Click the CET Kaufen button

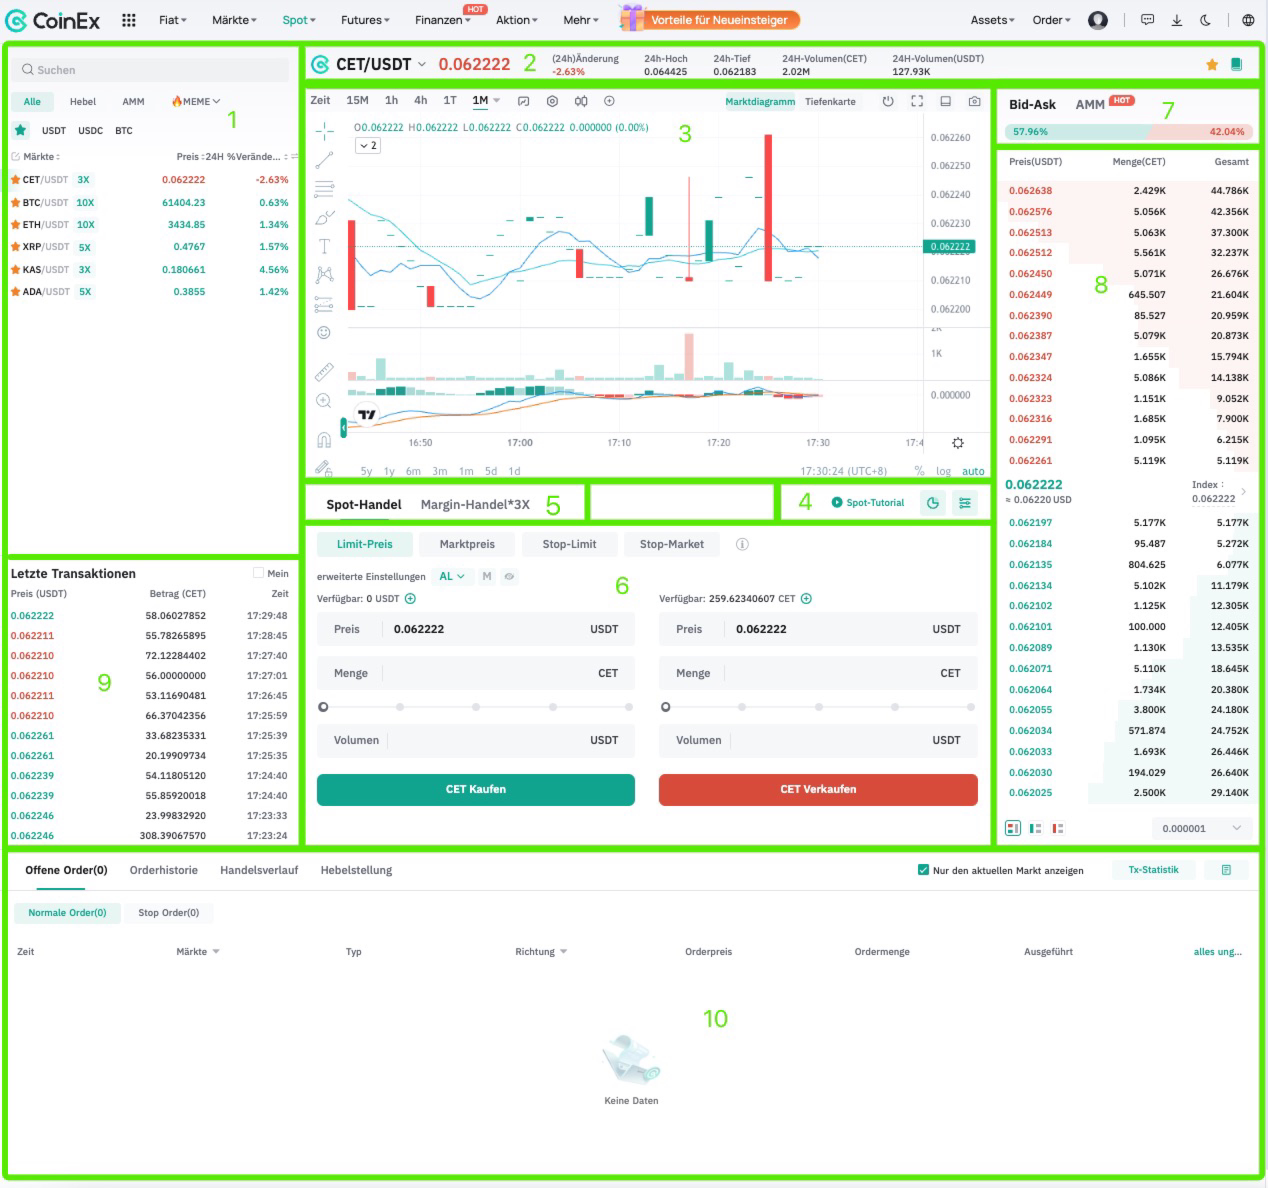click(476, 789)
